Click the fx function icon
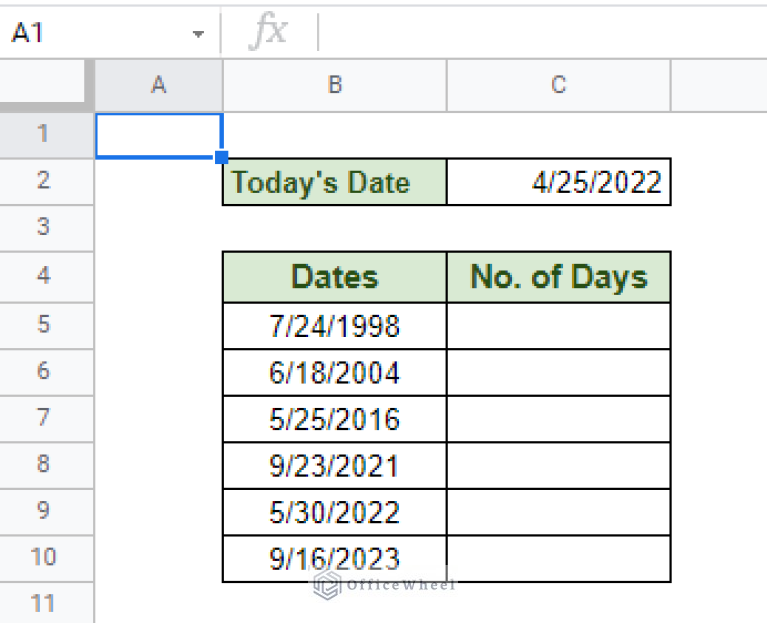Image resolution: width=767 pixels, height=623 pixels. coord(267,33)
